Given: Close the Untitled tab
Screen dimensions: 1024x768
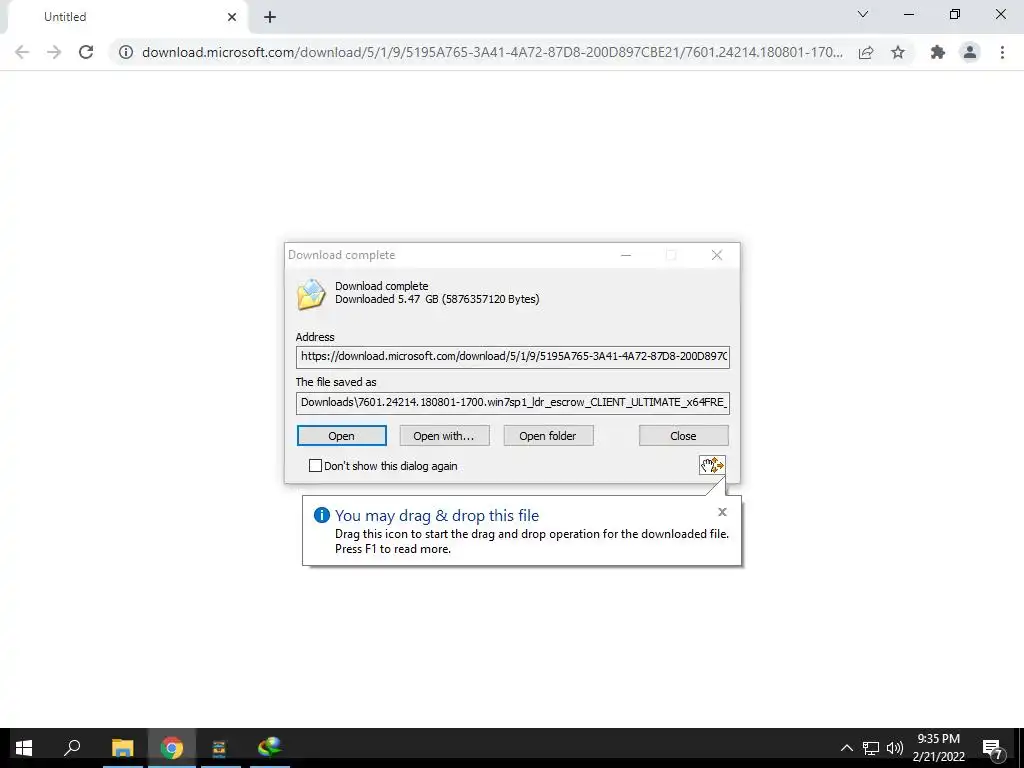Looking at the screenshot, I should 232,17.
